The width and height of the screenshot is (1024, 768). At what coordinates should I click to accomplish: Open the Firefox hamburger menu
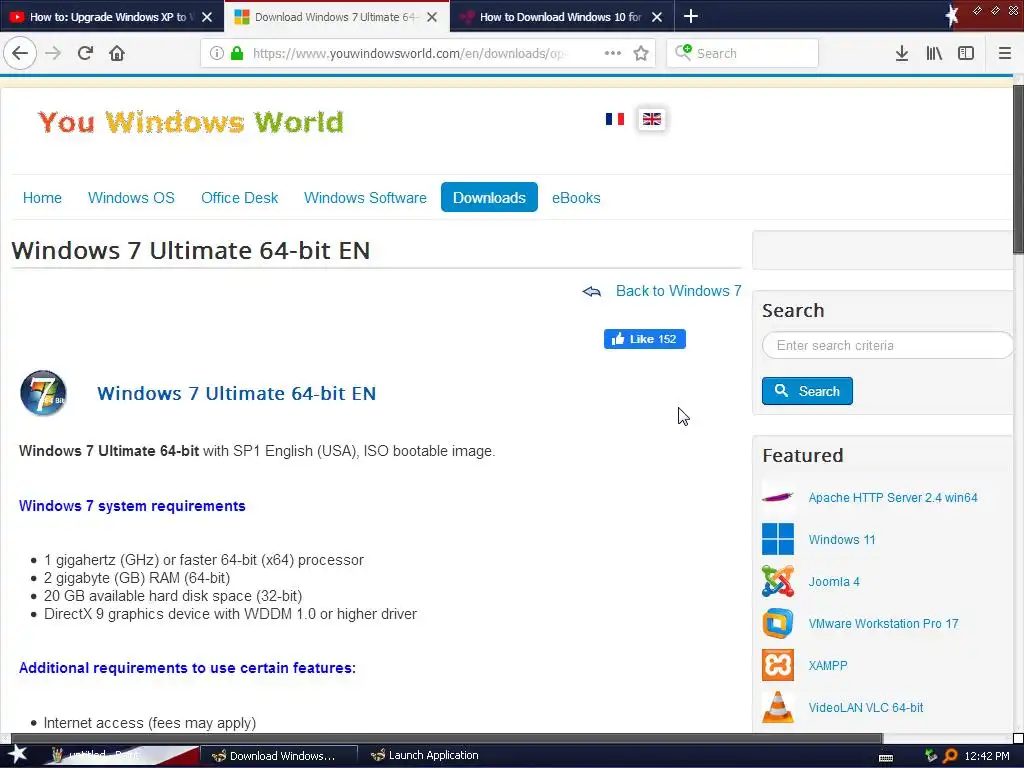1005,53
